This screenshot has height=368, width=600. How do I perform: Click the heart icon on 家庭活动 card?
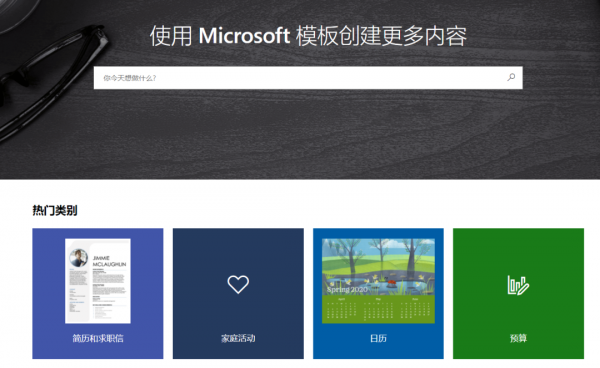click(x=238, y=284)
